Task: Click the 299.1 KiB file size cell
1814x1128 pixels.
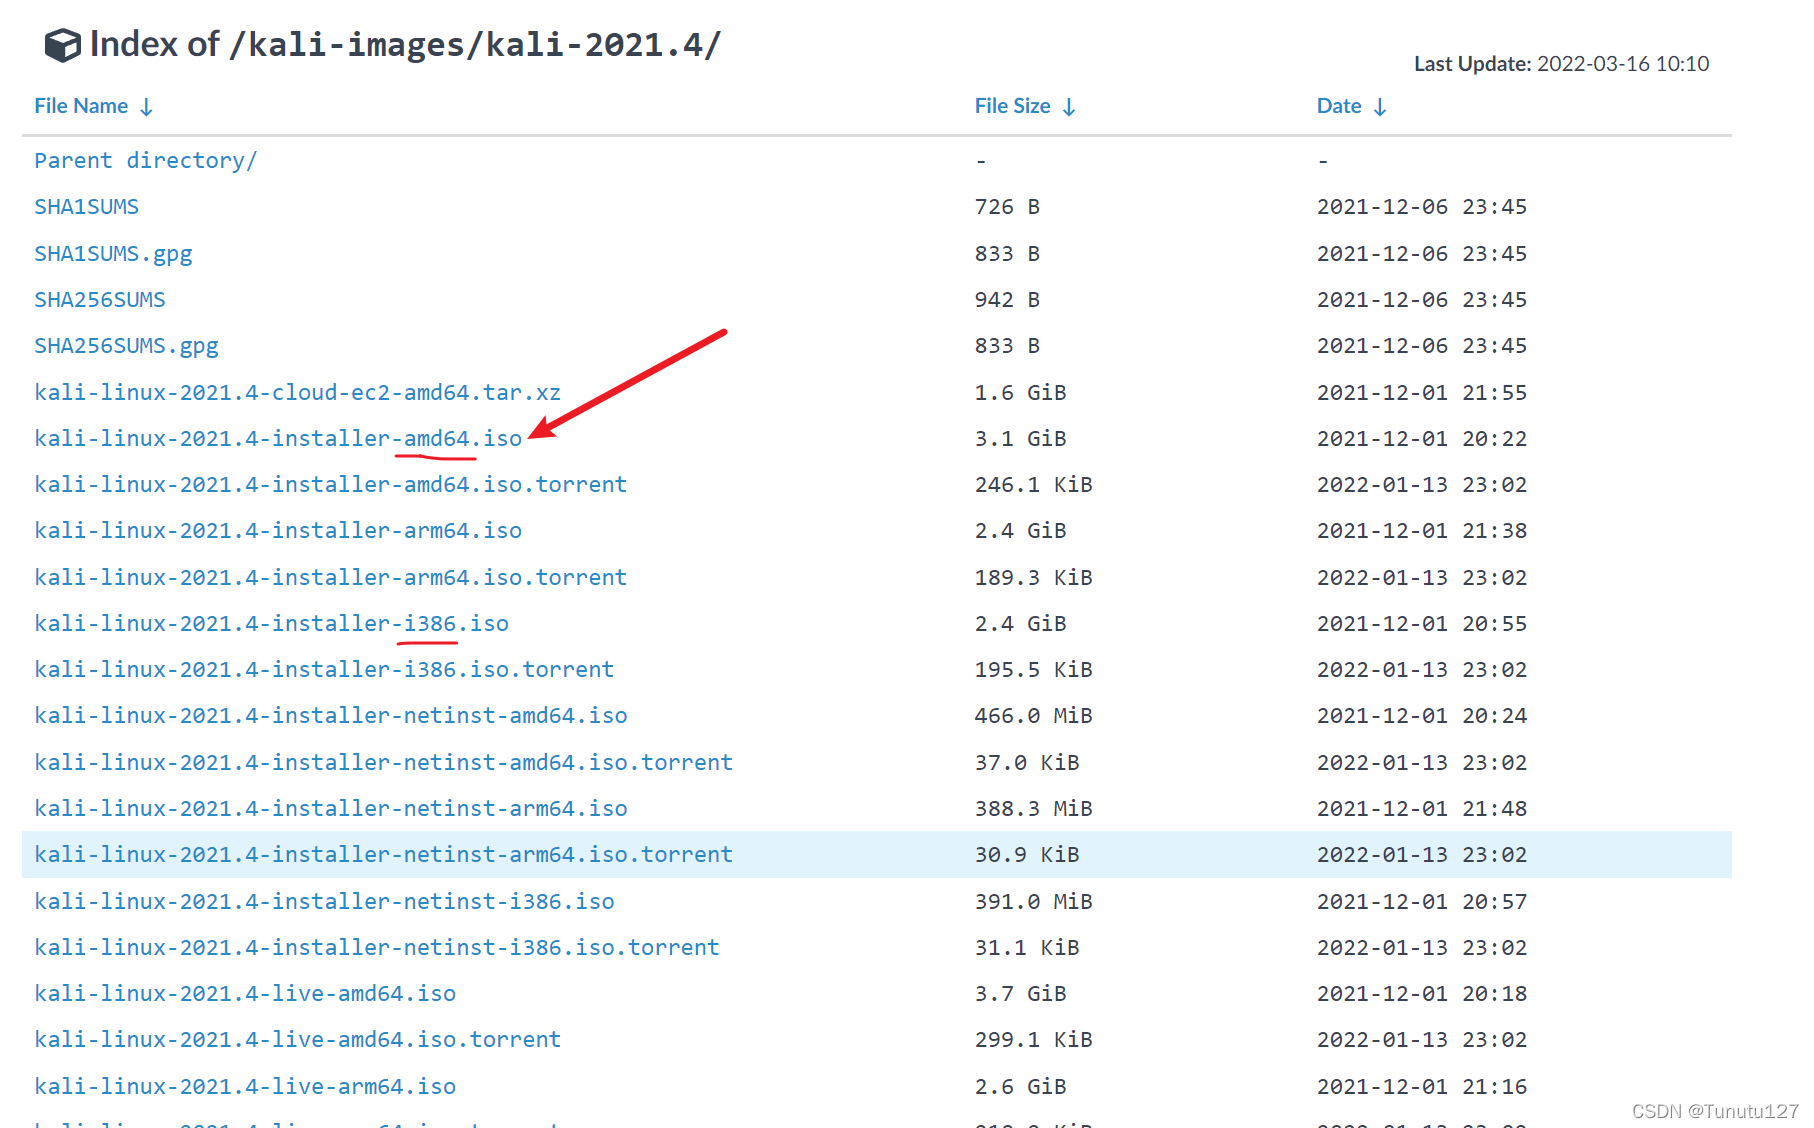Action: point(1033,1040)
